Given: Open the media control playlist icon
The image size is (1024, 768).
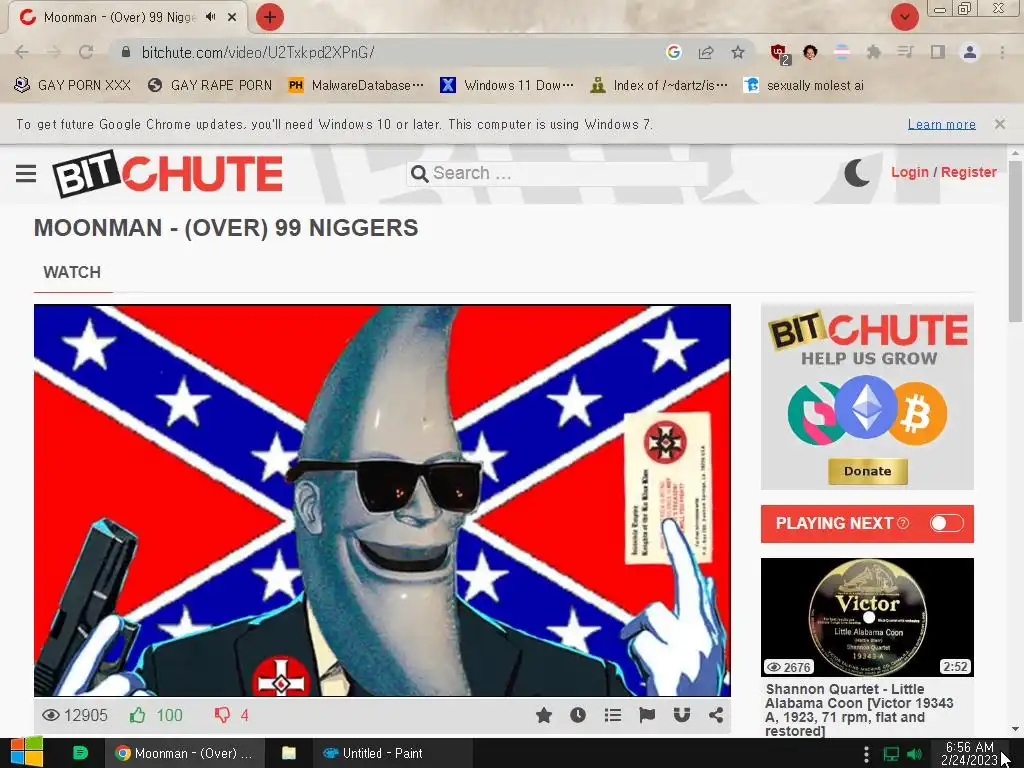Looking at the screenshot, I should point(905,52).
